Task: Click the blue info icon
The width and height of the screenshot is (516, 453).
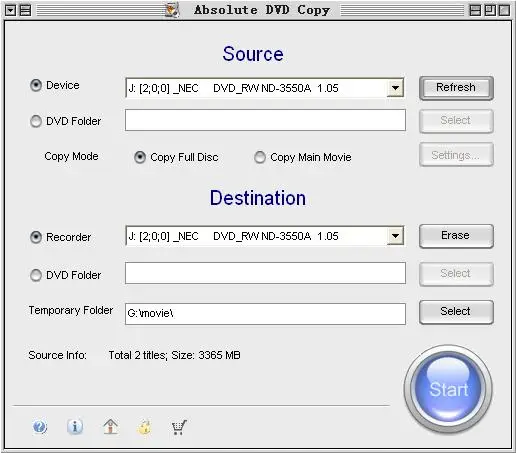Action: [75, 426]
